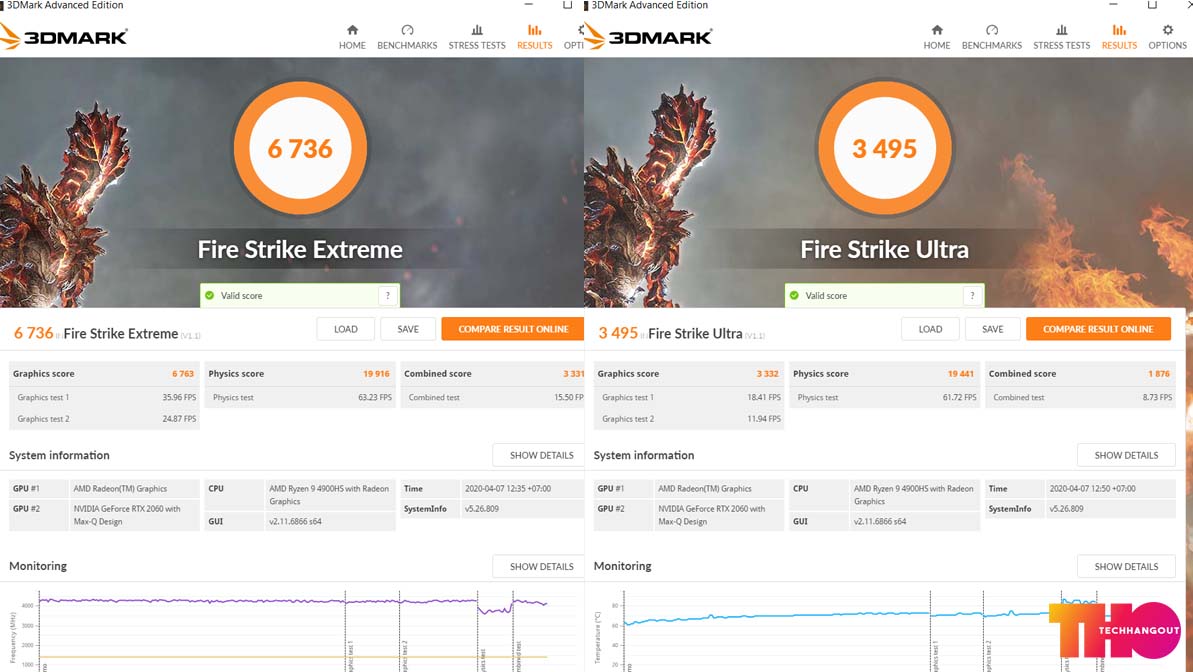This screenshot has height=672, width=1193.
Task: Click SAVE in the Fire Strike Extreme window
Action: [408, 329]
